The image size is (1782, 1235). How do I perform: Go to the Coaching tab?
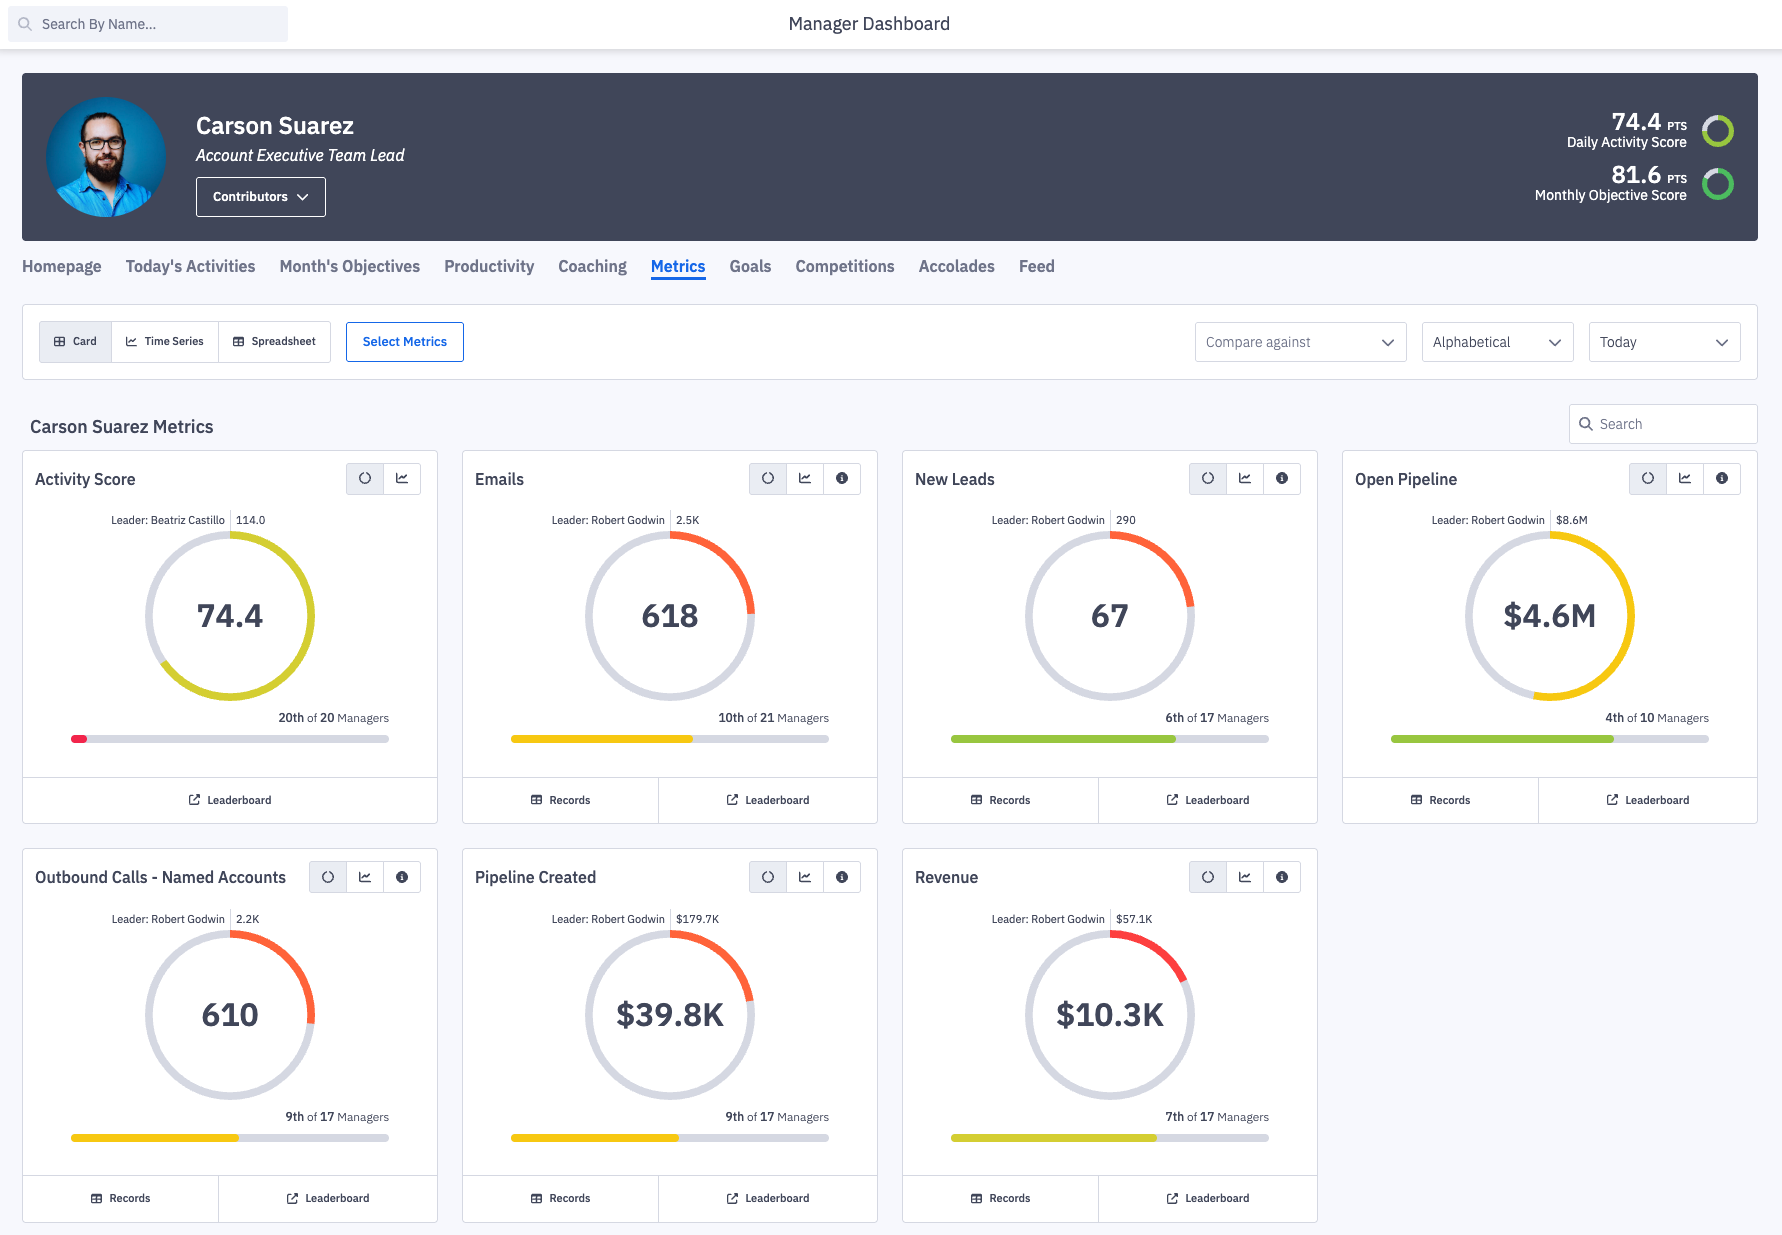click(x=592, y=267)
